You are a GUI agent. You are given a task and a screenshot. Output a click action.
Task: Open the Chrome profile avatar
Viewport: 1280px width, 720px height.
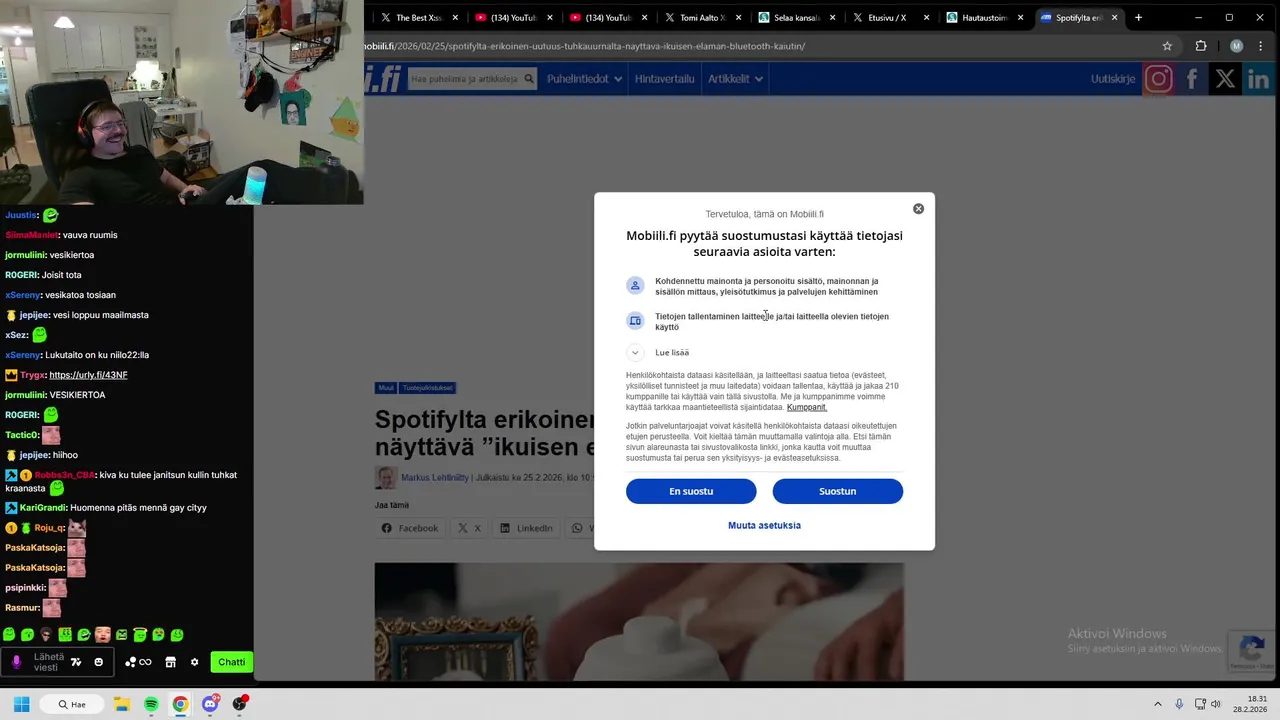point(1236,46)
